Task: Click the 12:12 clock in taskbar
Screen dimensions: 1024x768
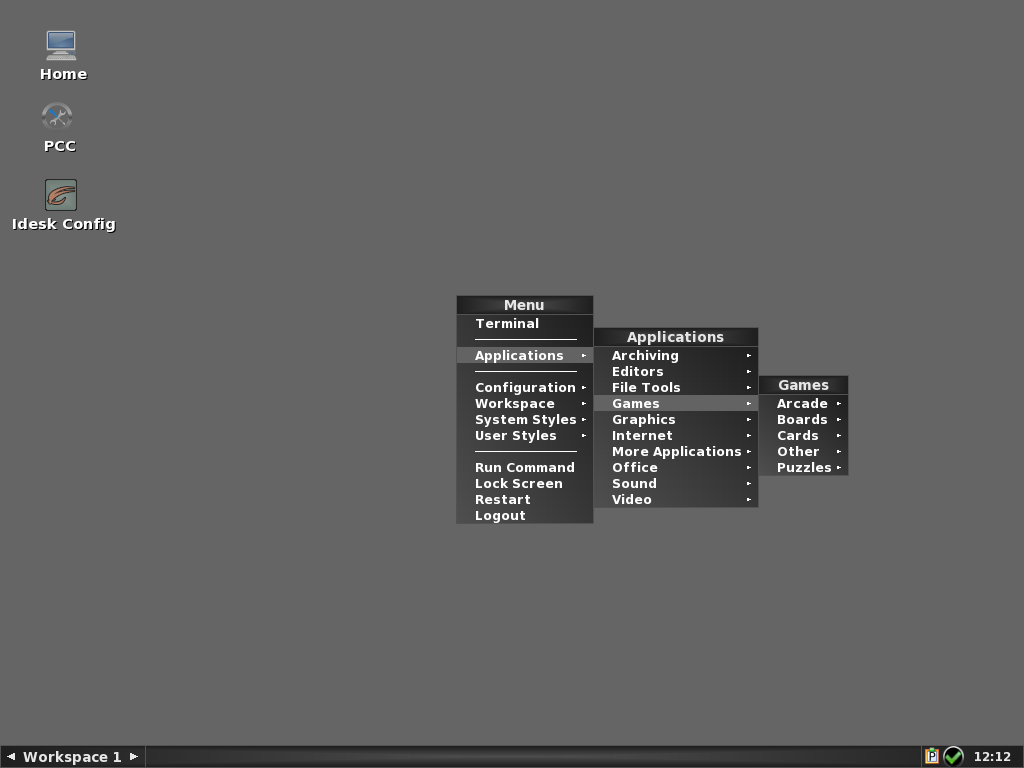Action: click(x=992, y=757)
